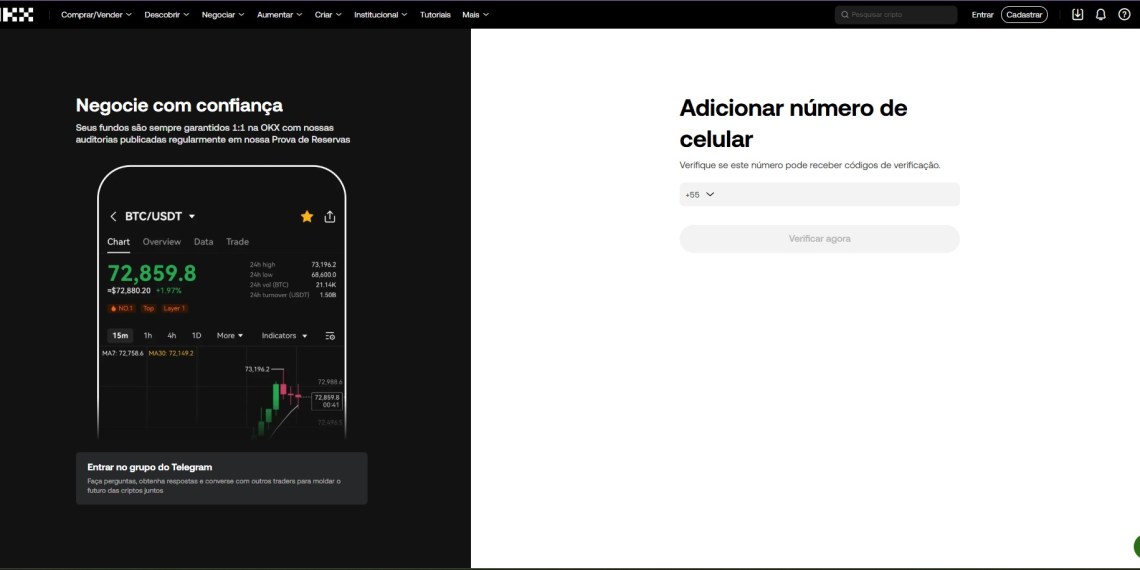Open the Institucional menu
This screenshot has width=1140, height=570.
coord(381,15)
